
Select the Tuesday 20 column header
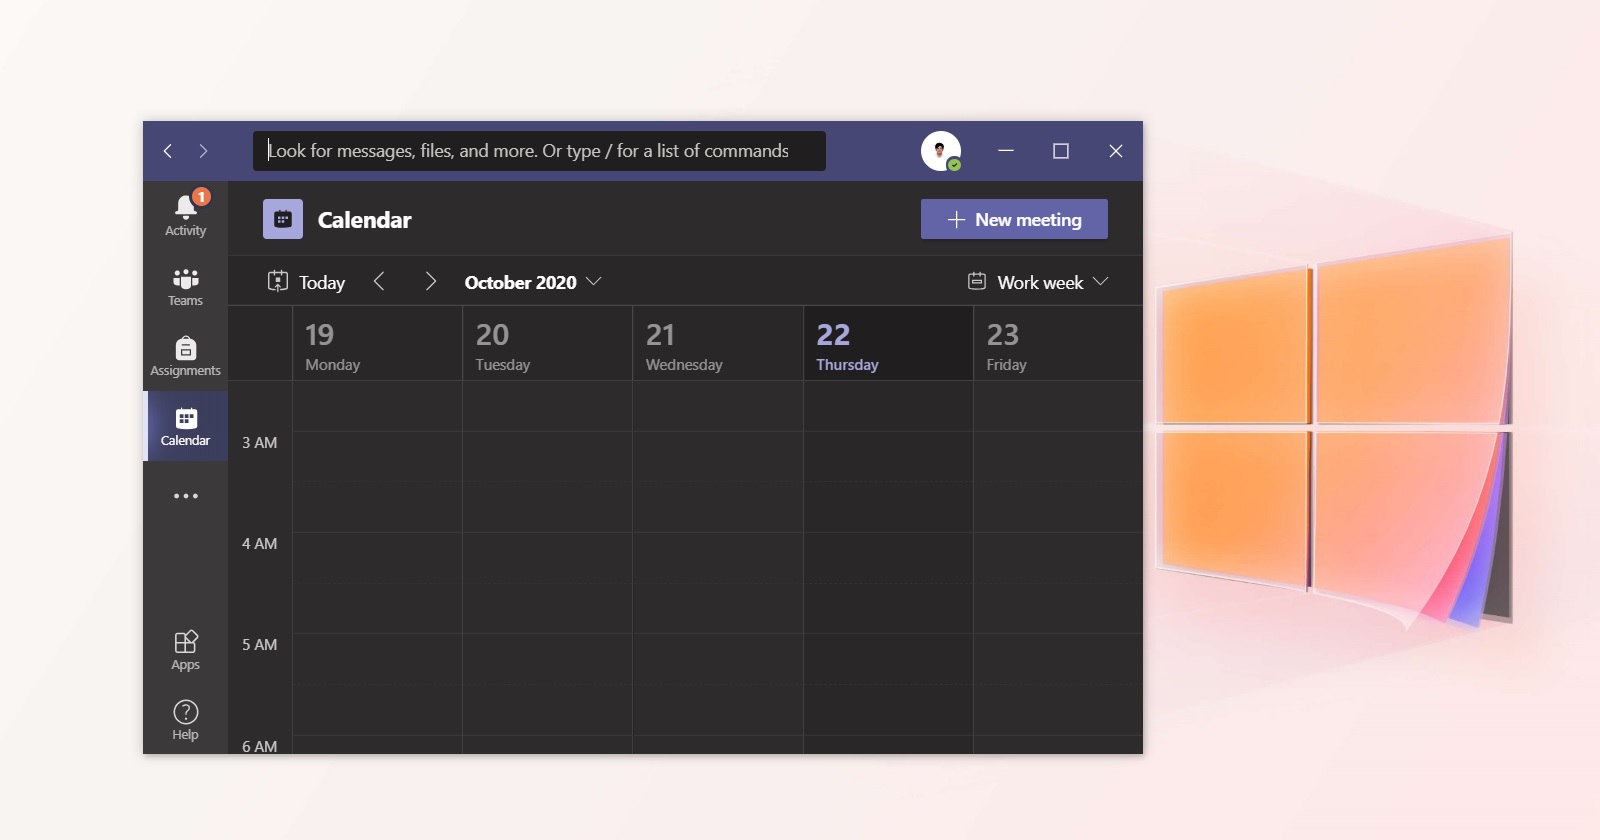548,343
